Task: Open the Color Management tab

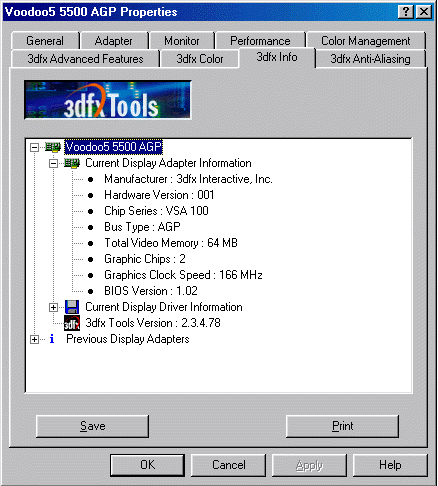Action: coord(366,41)
